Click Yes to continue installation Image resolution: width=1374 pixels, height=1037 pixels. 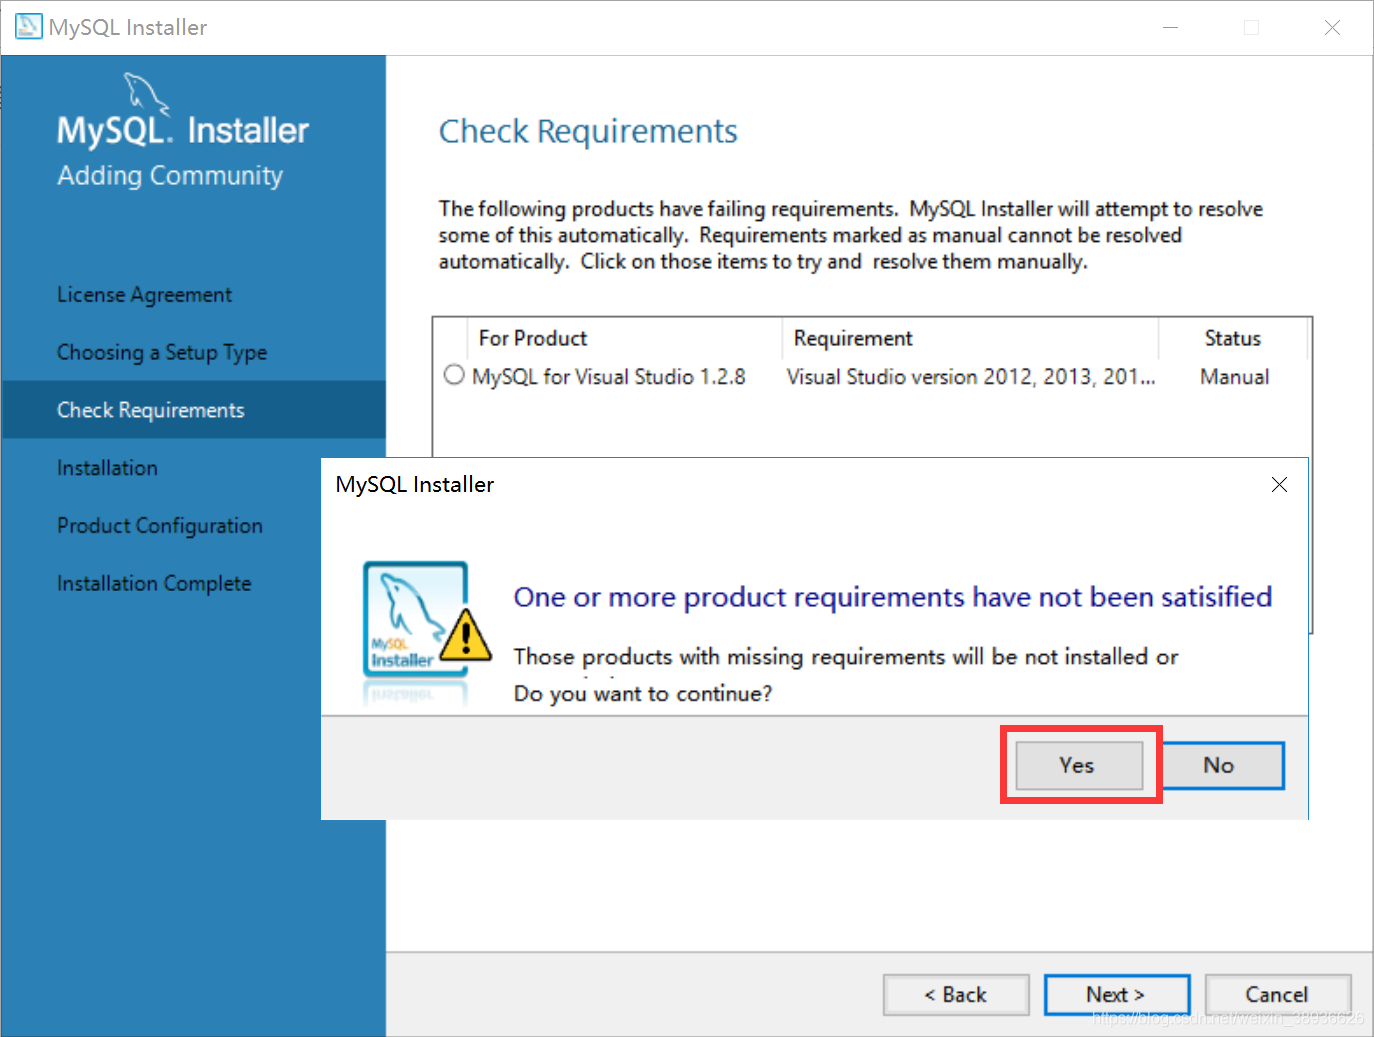click(1079, 765)
